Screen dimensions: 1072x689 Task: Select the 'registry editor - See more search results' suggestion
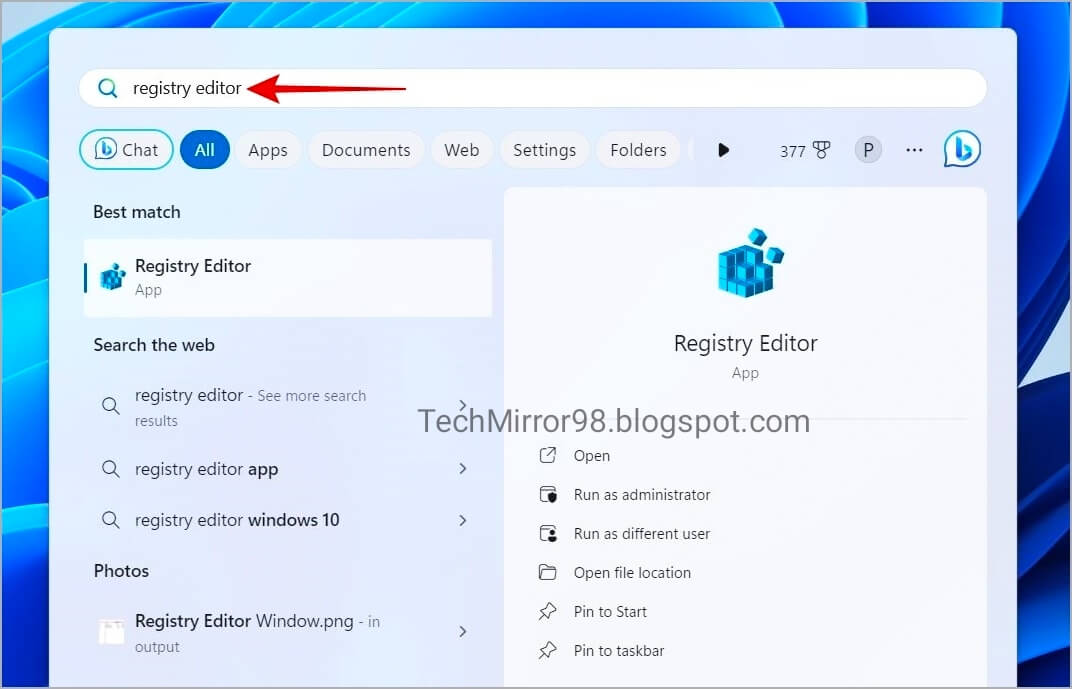(x=288, y=407)
